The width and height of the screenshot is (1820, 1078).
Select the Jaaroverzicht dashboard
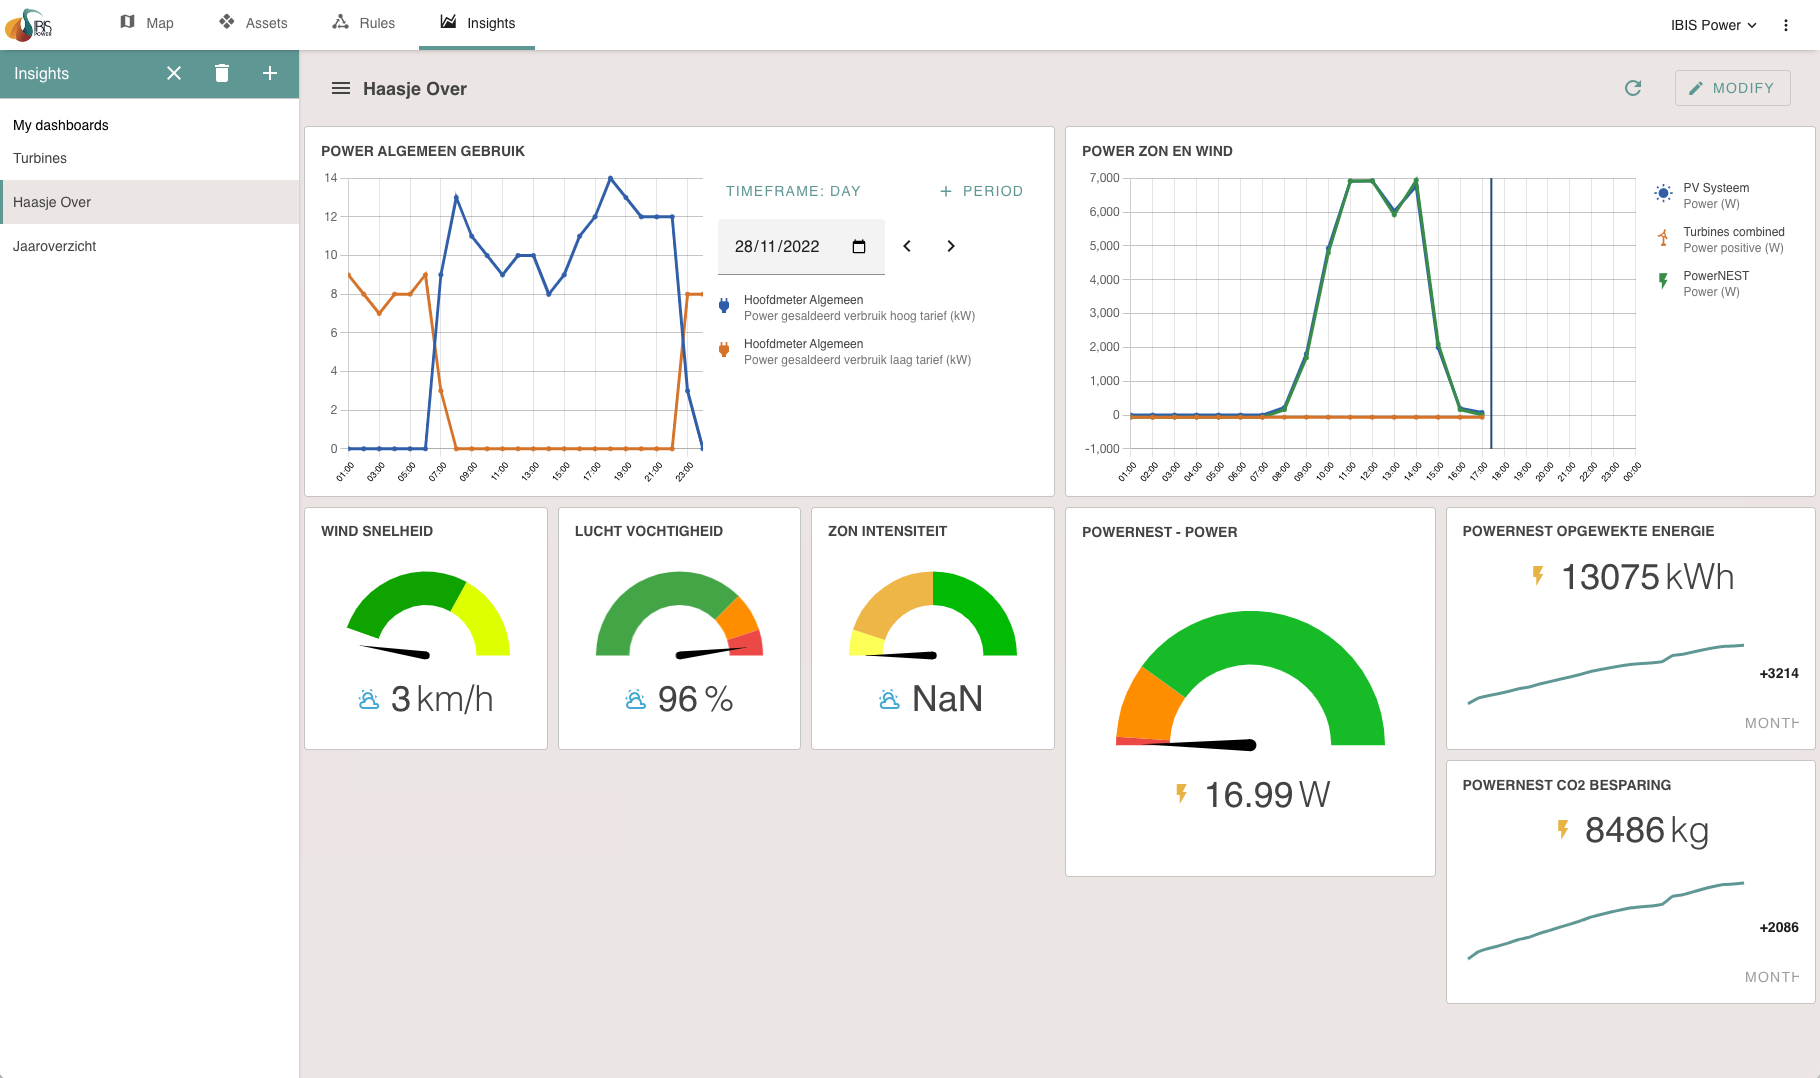(x=150, y=246)
